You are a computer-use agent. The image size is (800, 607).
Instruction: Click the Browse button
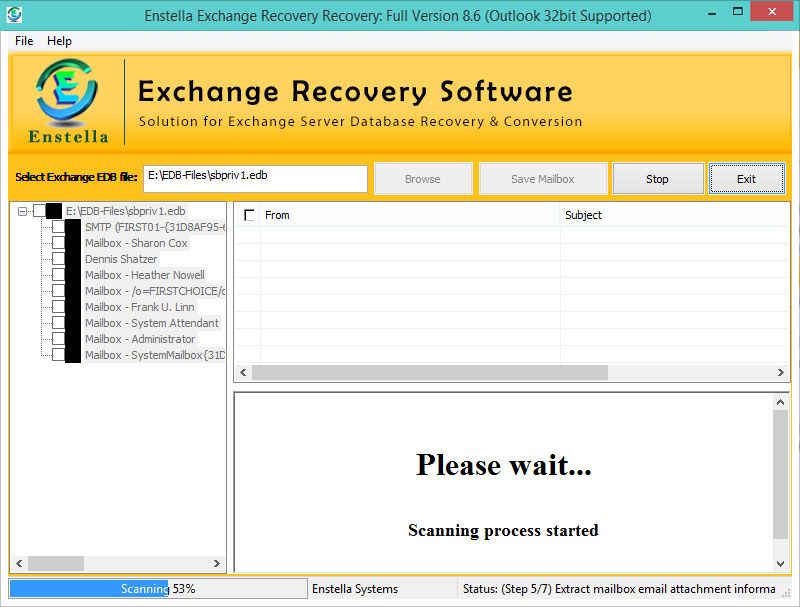(x=423, y=179)
